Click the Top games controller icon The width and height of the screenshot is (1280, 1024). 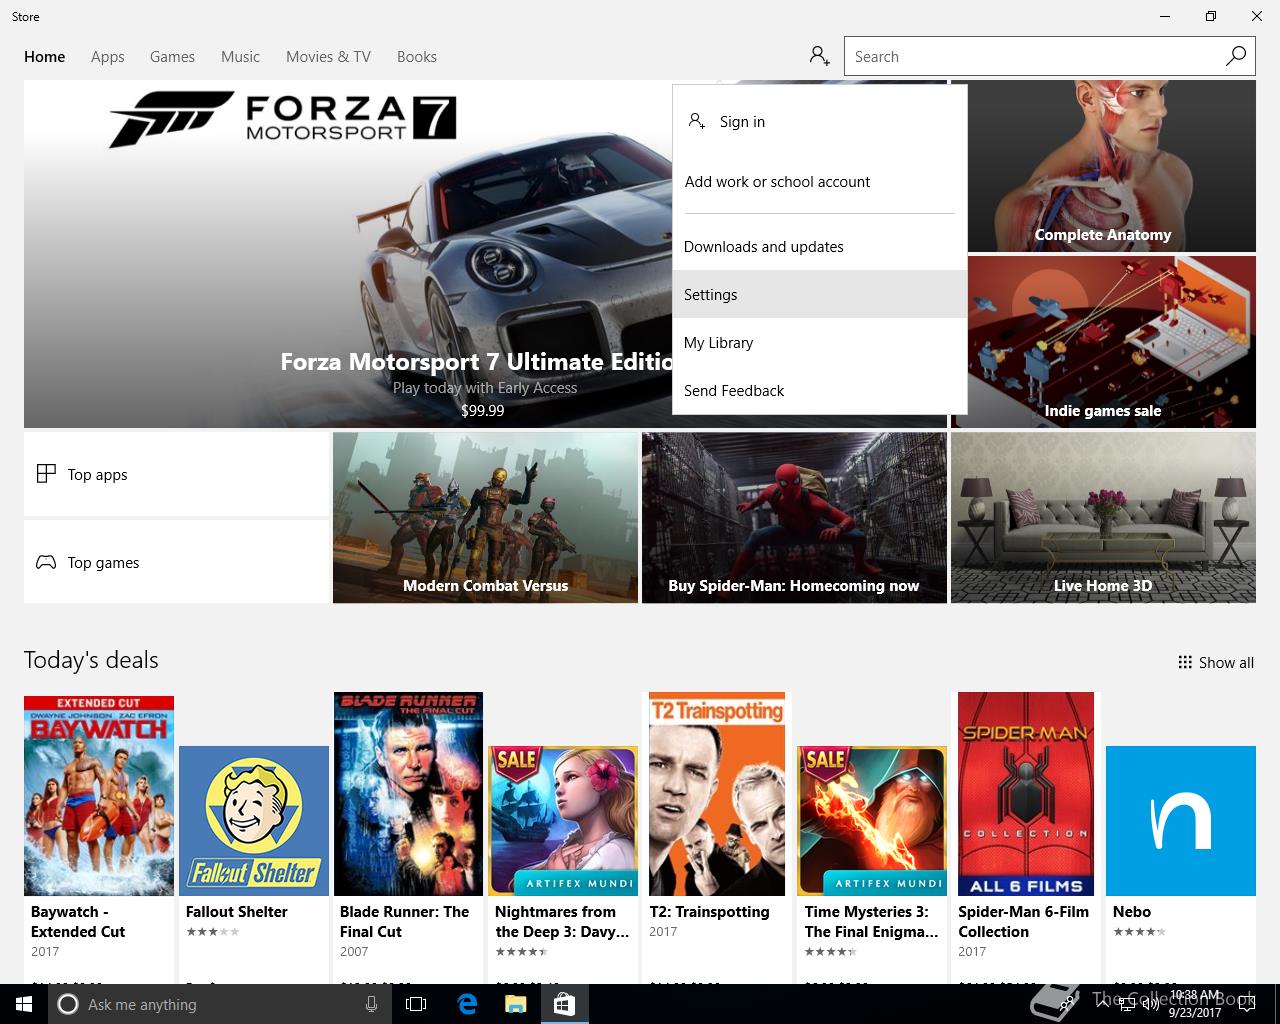[46, 562]
